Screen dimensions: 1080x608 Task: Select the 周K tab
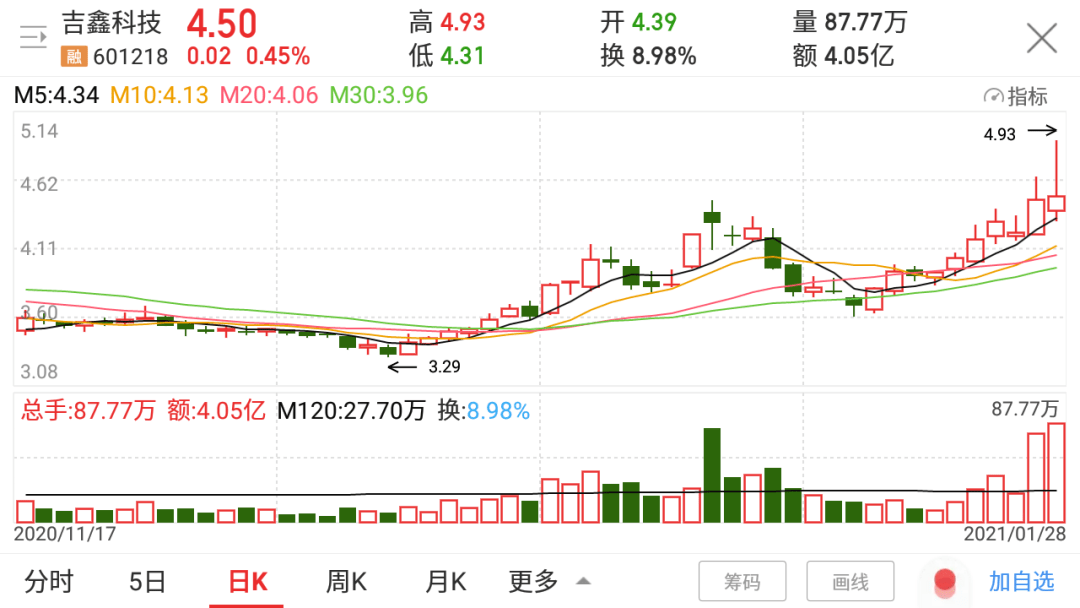click(346, 582)
